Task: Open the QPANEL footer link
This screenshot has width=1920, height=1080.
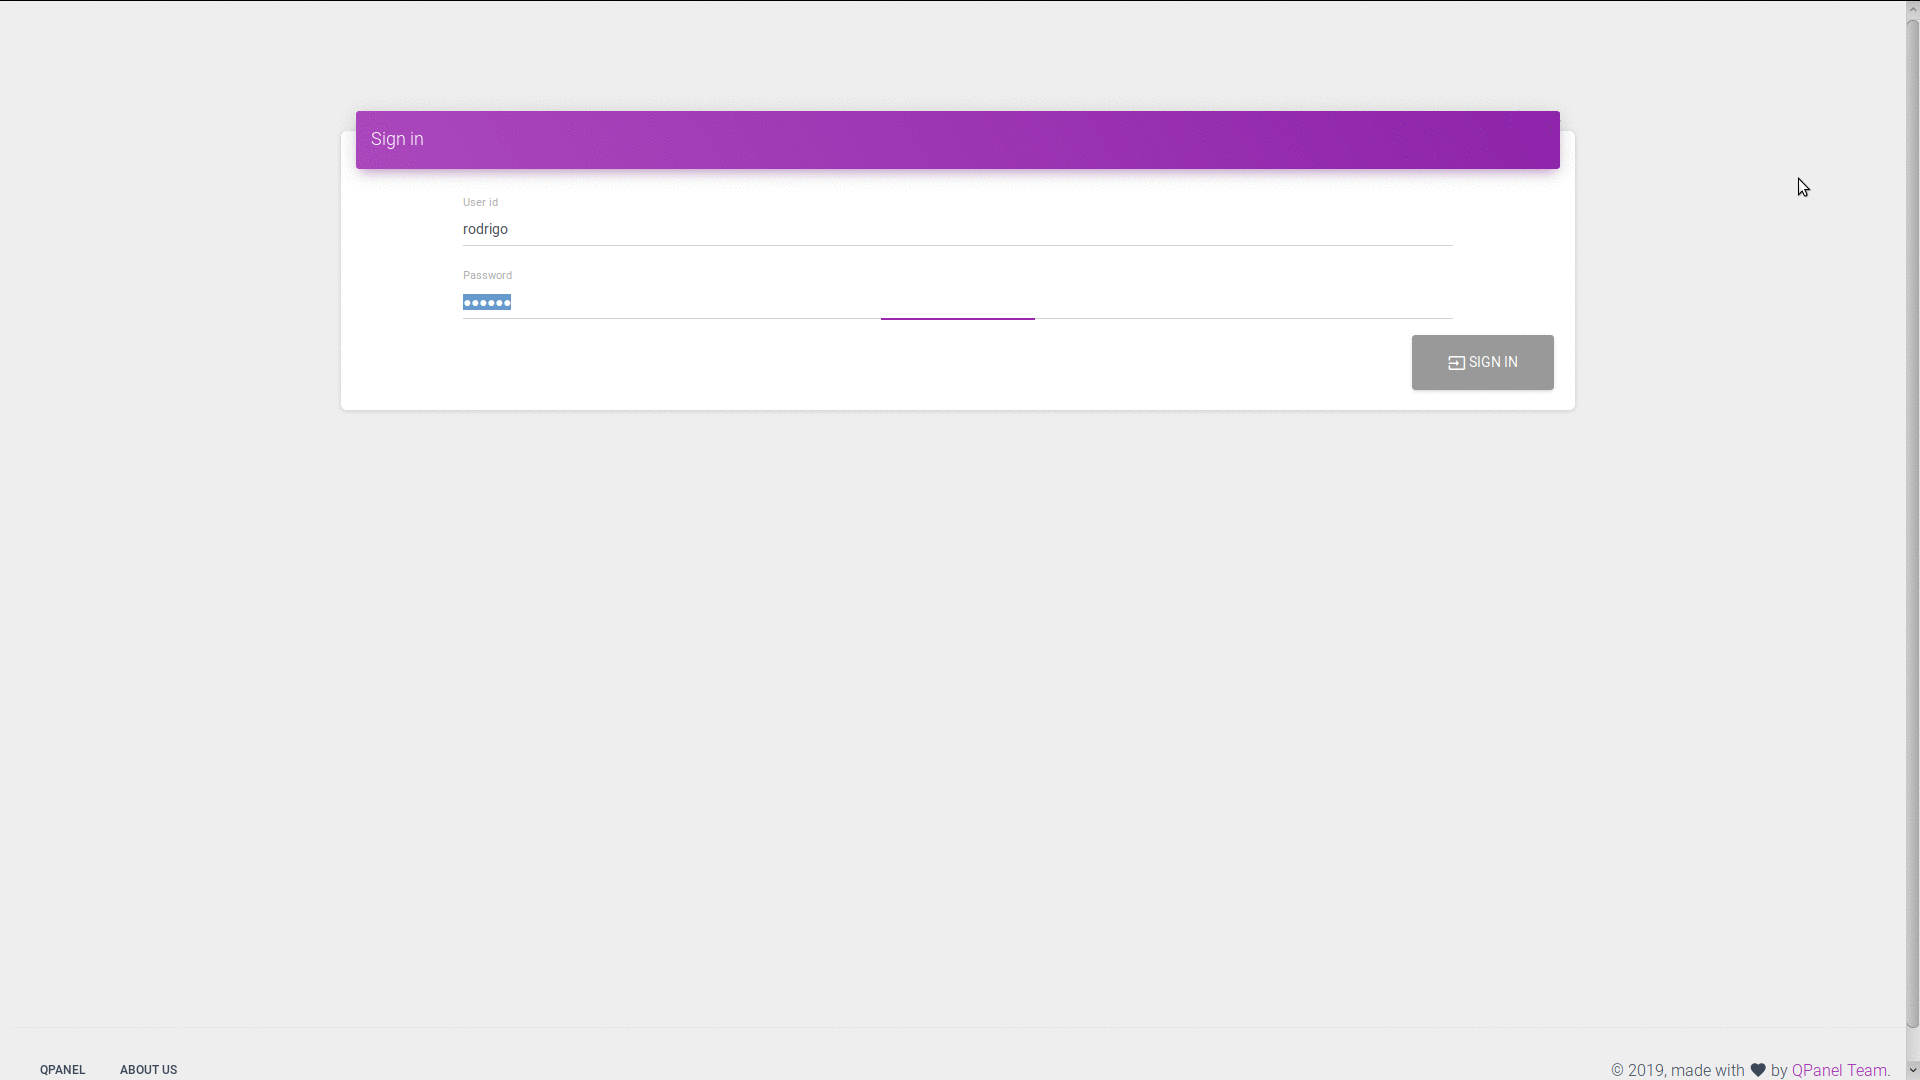Action: (x=62, y=1070)
